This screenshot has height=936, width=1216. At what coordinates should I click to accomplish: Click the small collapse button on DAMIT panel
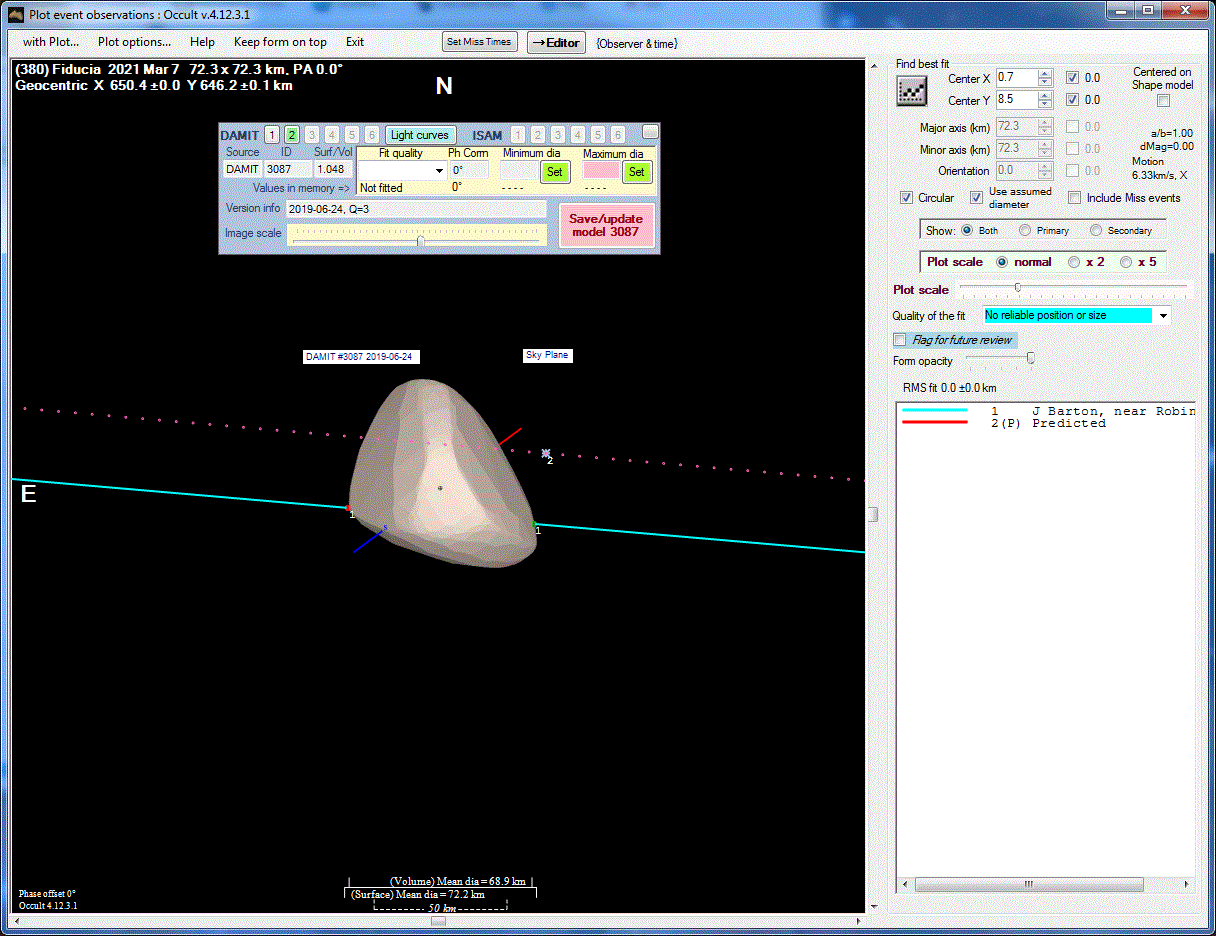[x=650, y=132]
